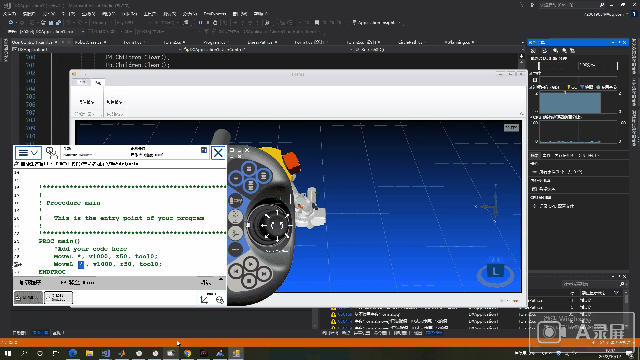Step forward with pendant hardware button
This screenshot has height=360, width=640.
(264, 273)
